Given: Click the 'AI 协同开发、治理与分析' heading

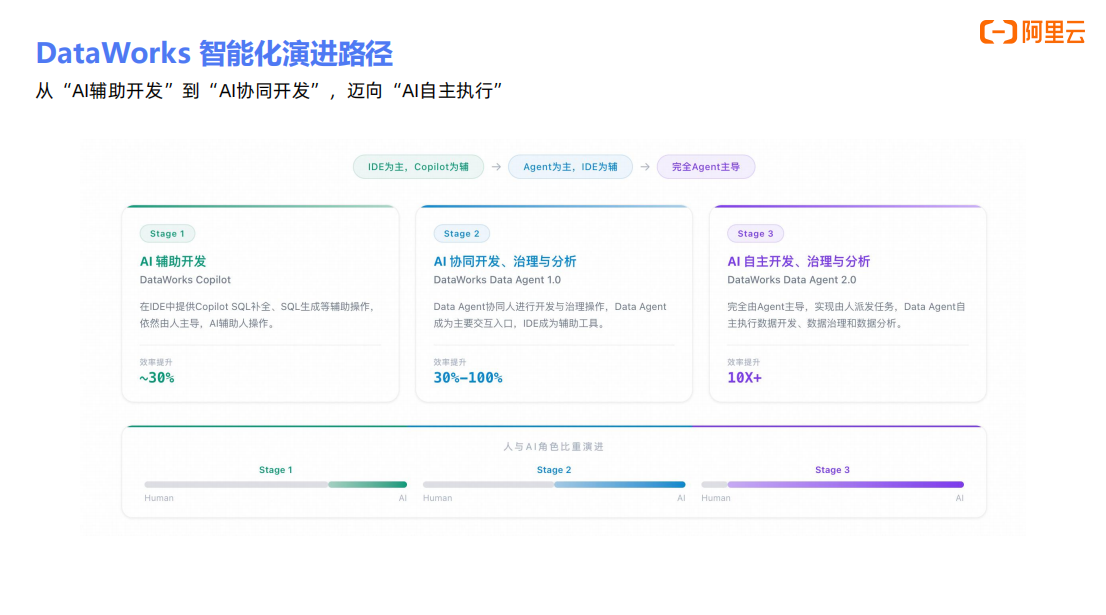Looking at the screenshot, I should 505,262.
